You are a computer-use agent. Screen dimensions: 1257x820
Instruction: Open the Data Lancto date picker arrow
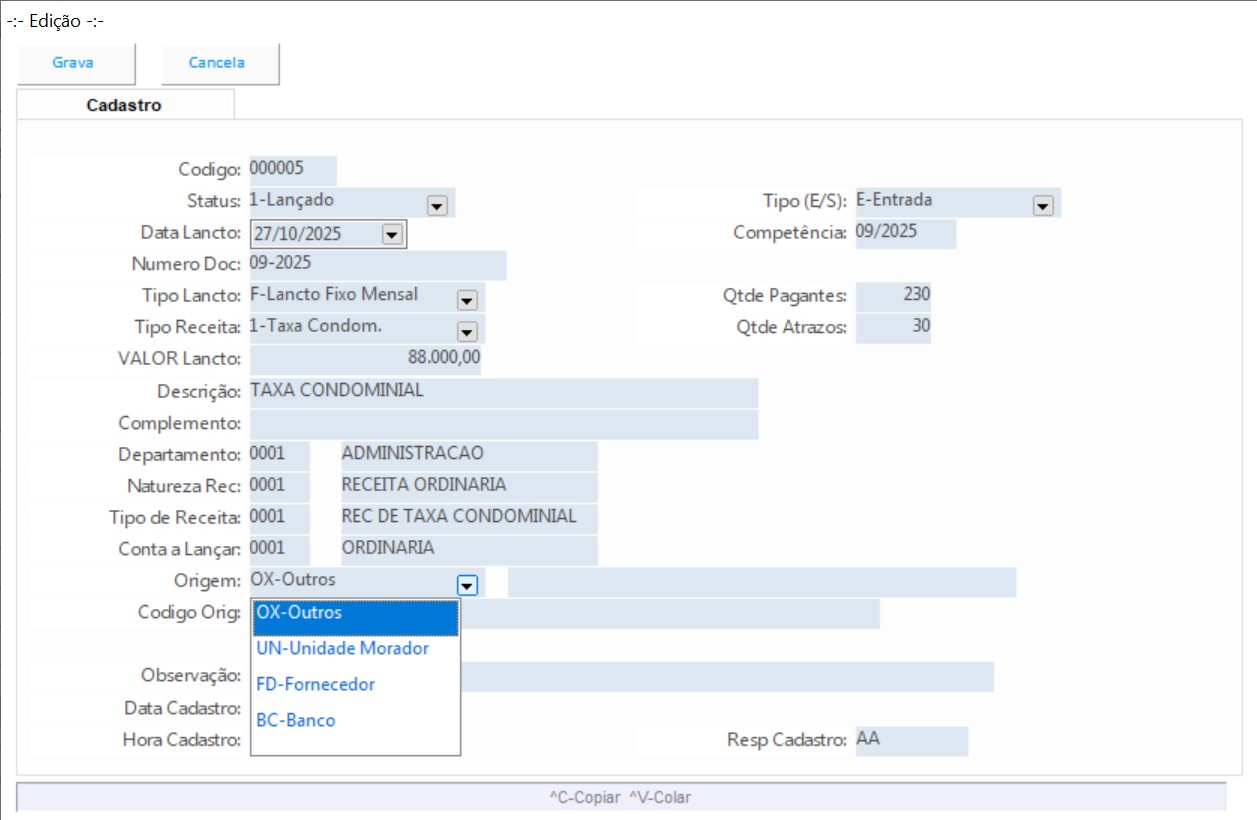[x=391, y=234]
